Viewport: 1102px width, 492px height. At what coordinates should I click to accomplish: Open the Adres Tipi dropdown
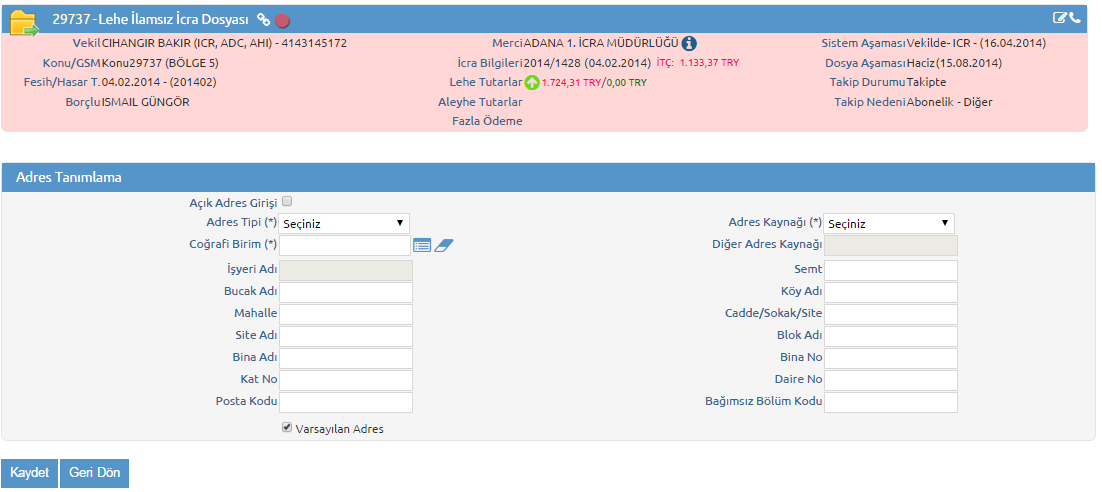[344, 224]
